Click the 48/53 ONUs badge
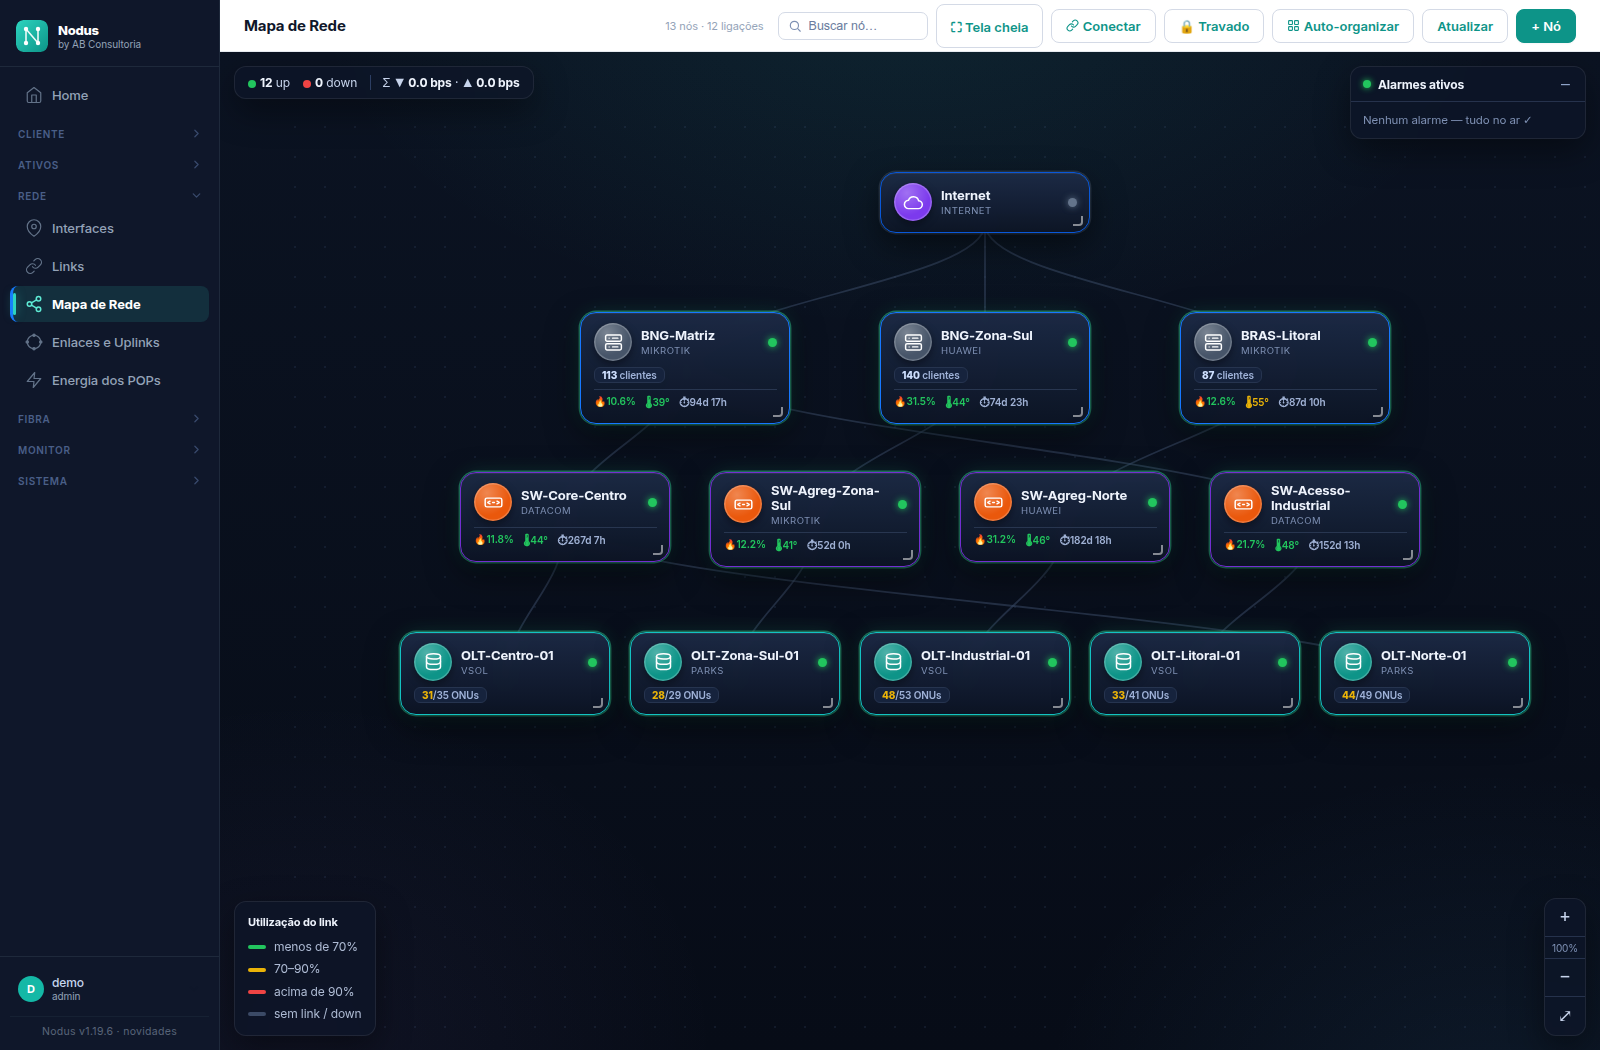This screenshot has width=1600, height=1050. pos(911,695)
